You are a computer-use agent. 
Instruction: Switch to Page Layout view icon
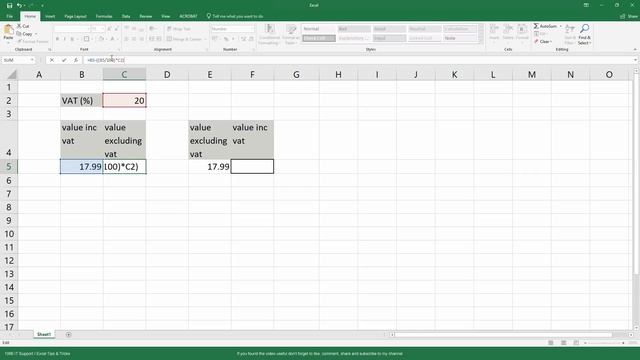[x=563, y=343]
